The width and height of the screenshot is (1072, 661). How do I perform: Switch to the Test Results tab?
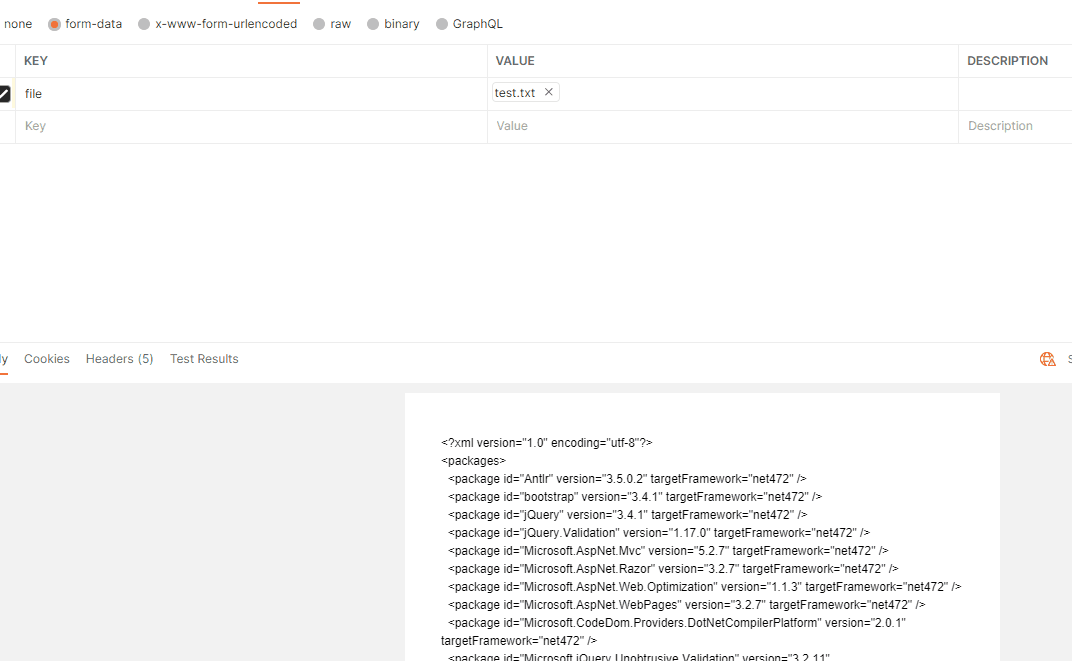click(x=204, y=359)
